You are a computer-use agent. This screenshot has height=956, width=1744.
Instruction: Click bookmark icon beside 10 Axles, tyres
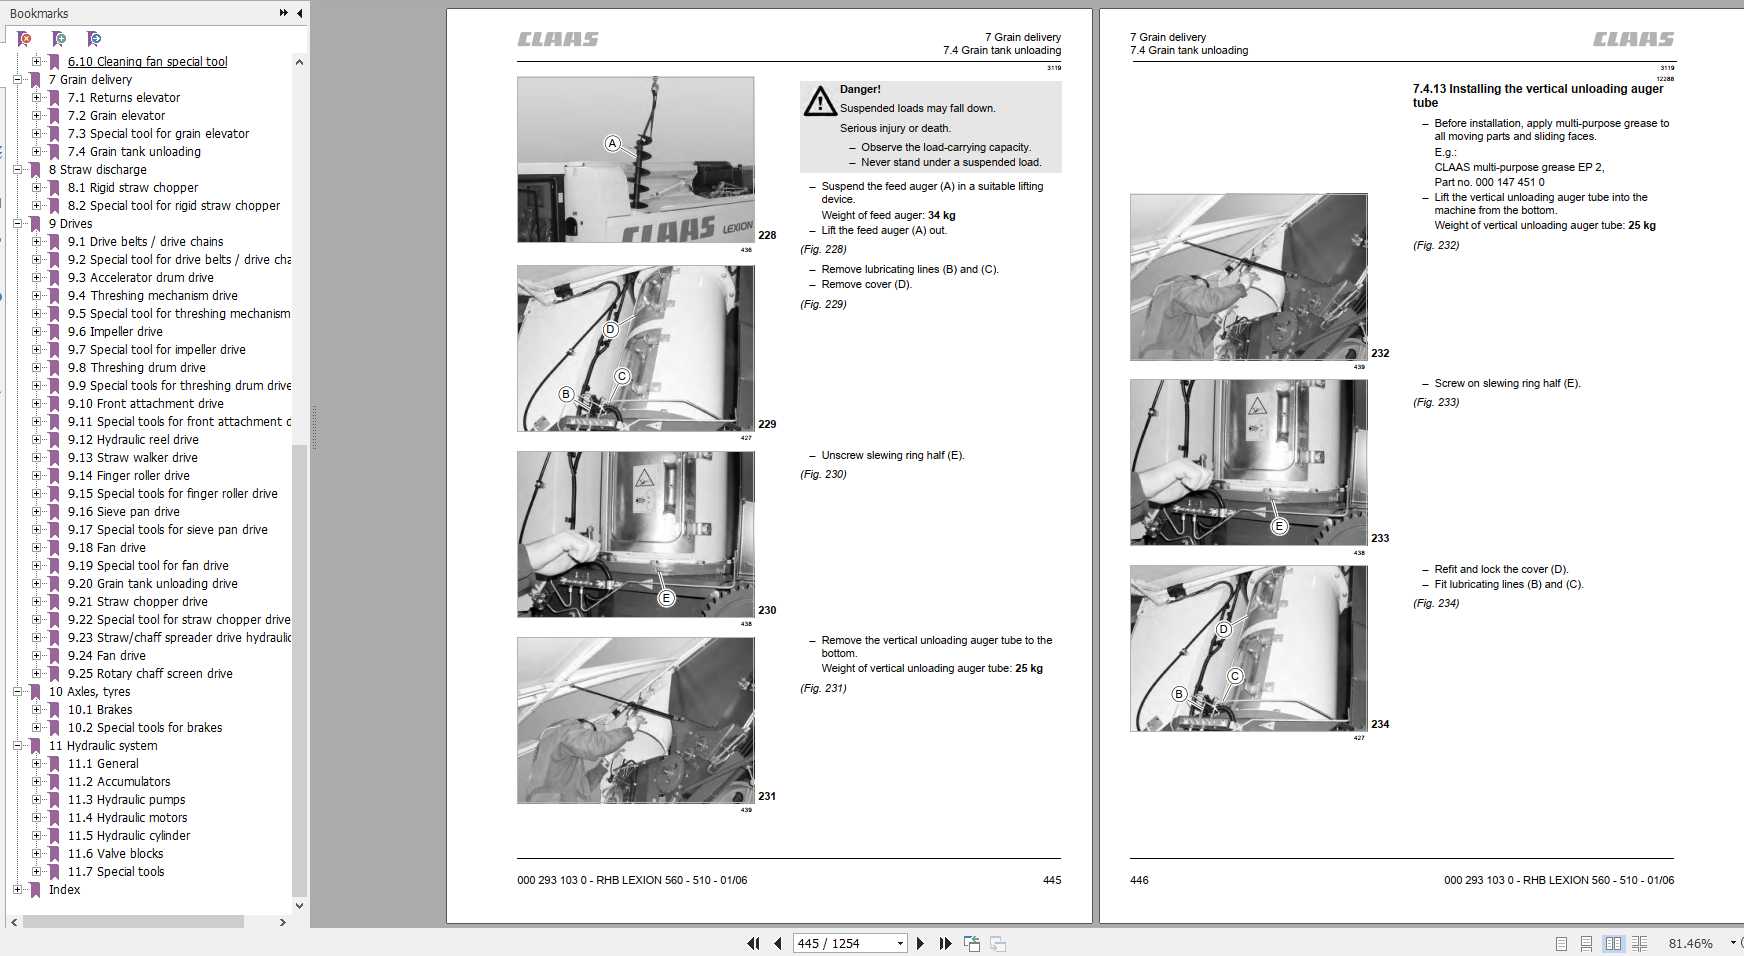(x=35, y=692)
